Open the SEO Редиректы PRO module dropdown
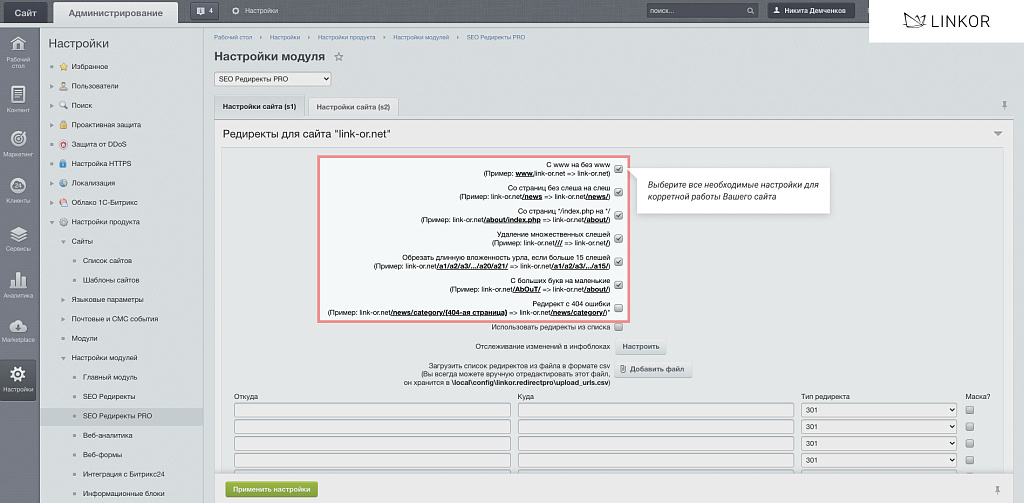The height and width of the screenshot is (503, 1024). pos(272,78)
